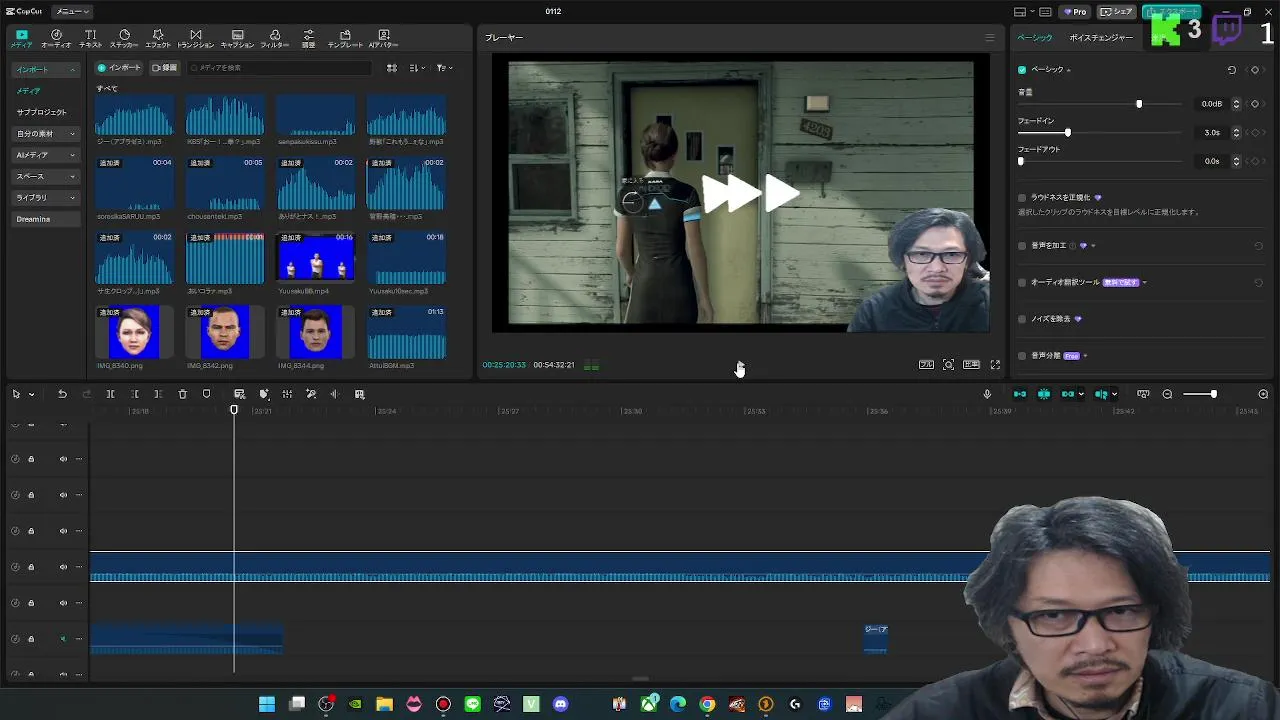Click the Pro button

click(x=1075, y=12)
